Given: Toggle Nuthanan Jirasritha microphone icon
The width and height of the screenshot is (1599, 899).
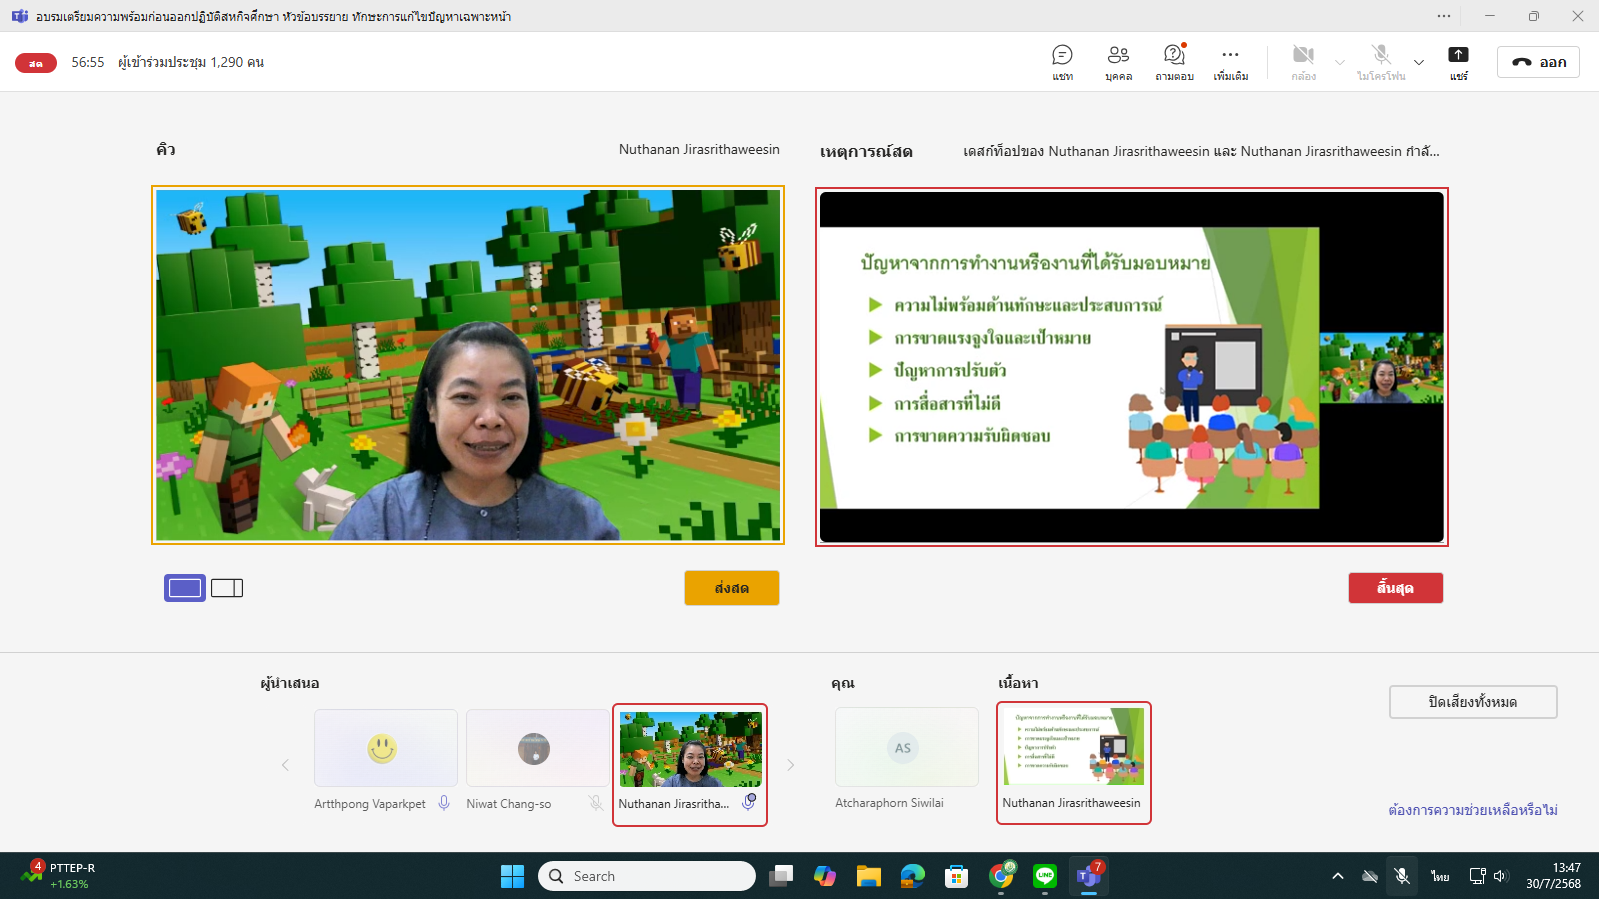Looking at the screenshot, I should point(749,802).
